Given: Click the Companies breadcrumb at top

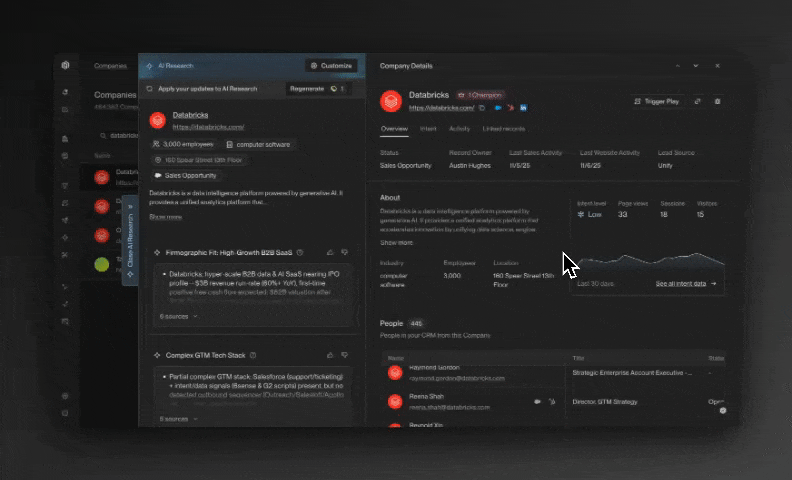Looking at the screenshot, I should (110, 66).
